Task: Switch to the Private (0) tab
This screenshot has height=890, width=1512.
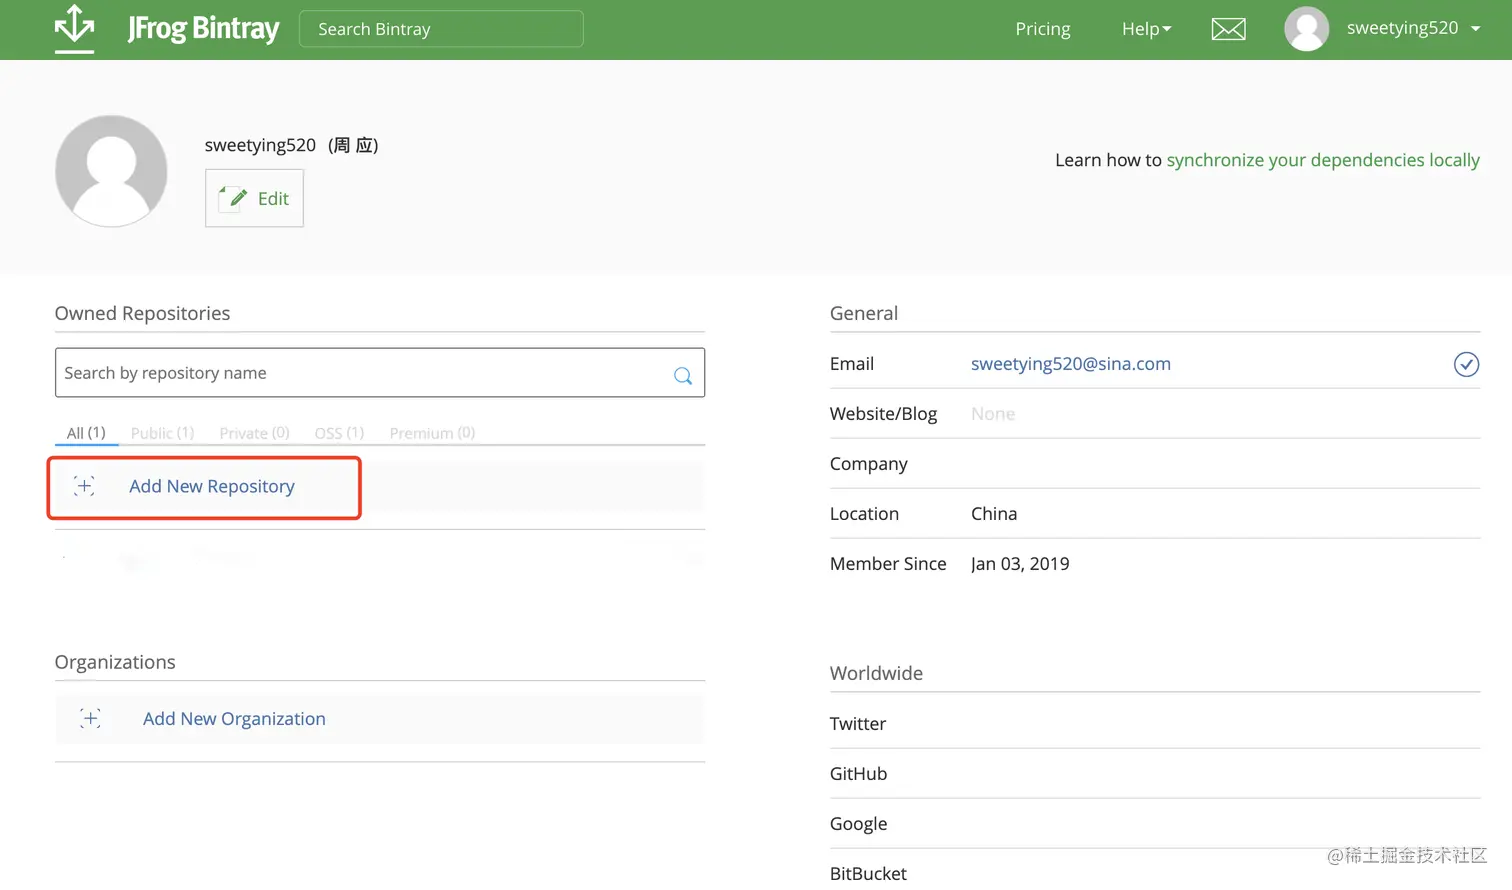Action: pos(254,433)
